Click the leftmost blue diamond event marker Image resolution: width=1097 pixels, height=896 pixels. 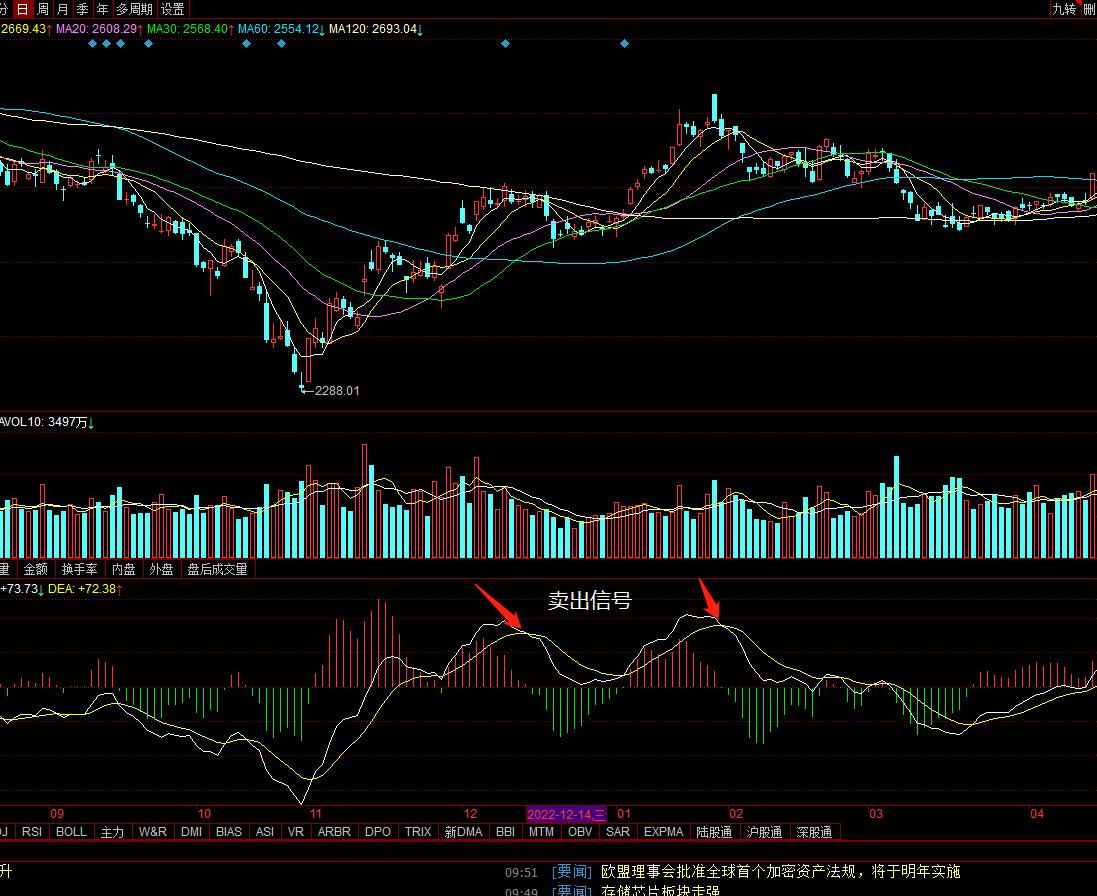point(93,44)
